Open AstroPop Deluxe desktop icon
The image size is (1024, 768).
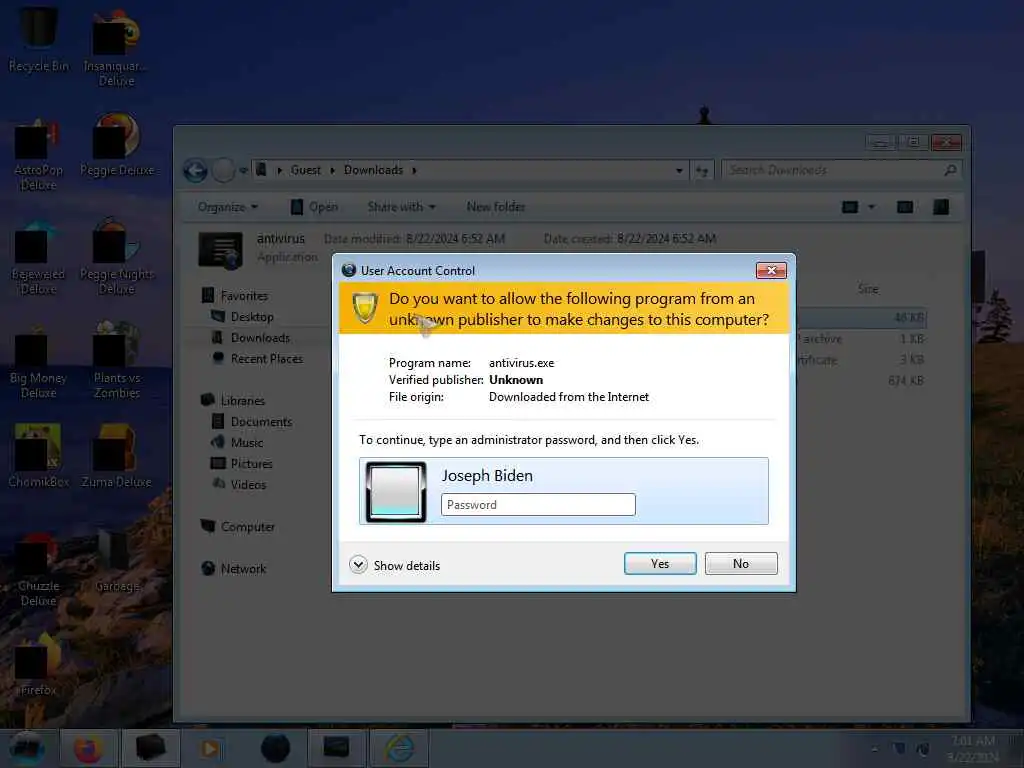point(39,155)
